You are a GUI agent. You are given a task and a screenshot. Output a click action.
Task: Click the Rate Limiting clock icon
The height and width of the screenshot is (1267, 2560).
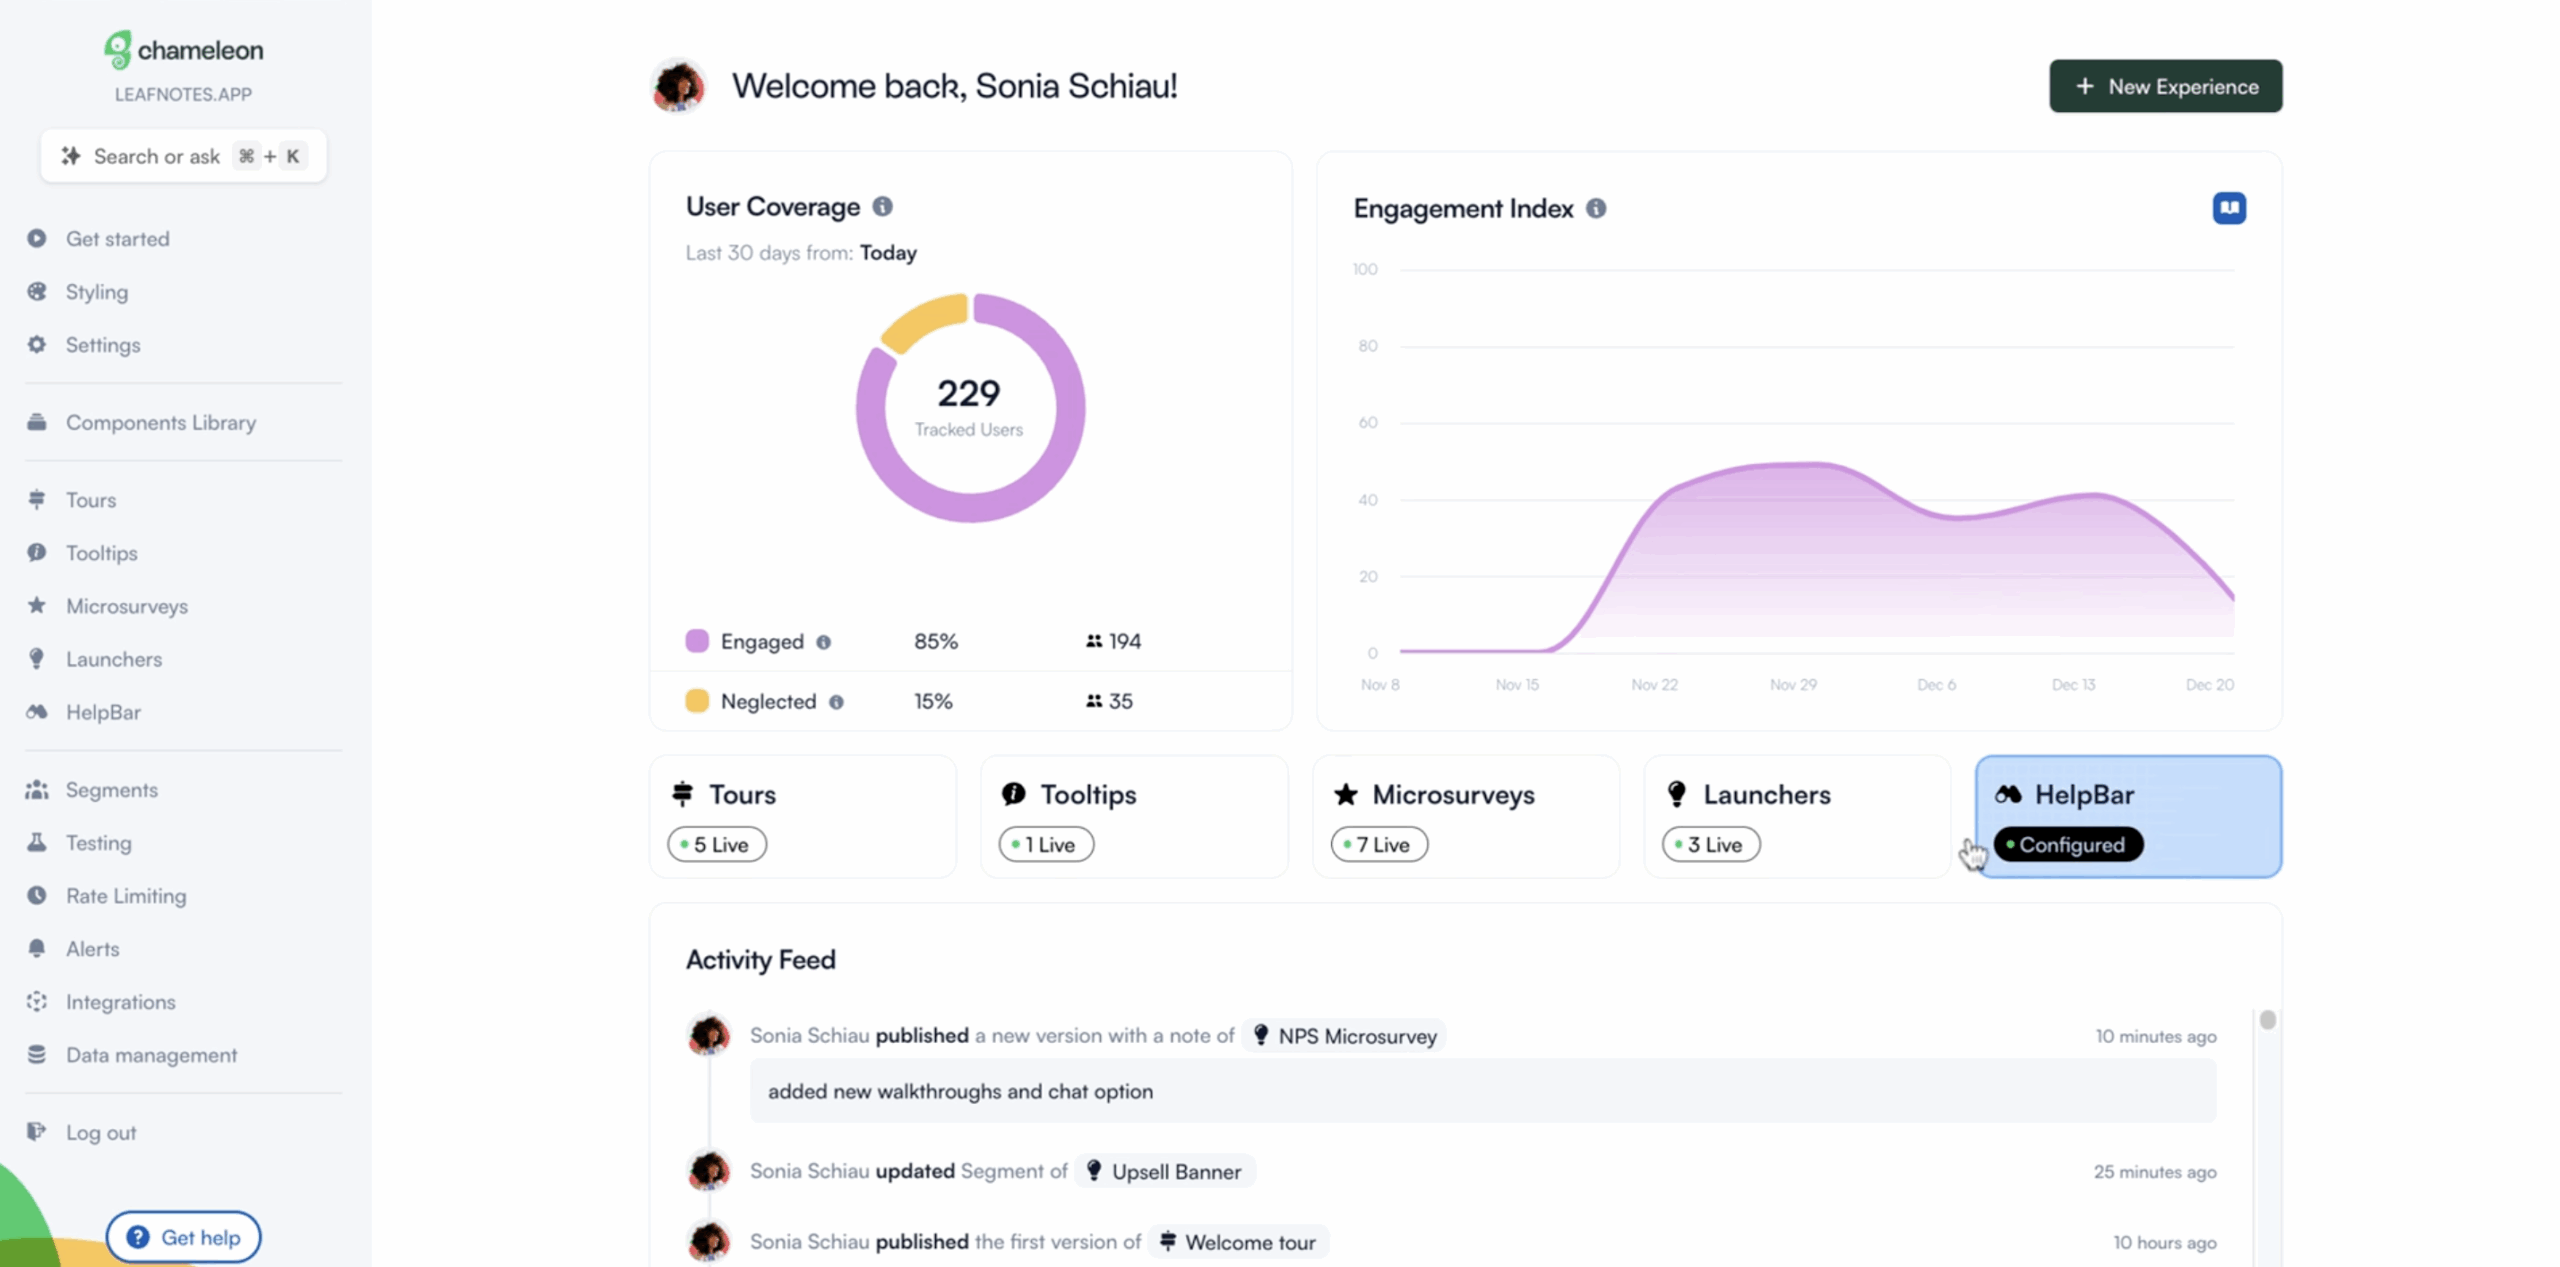click(x=37, y=895)
